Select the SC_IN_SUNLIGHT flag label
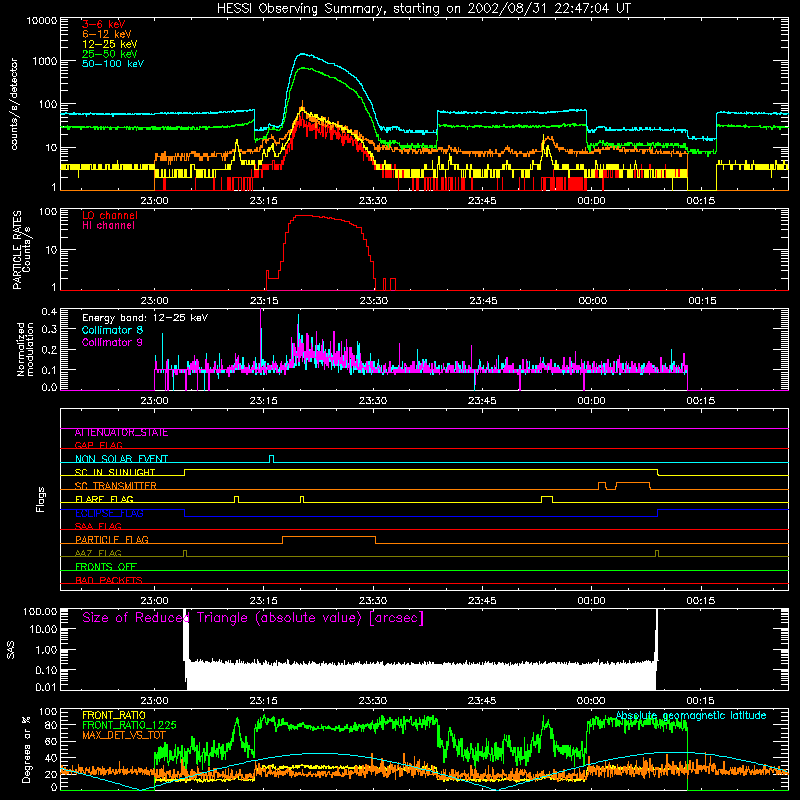 coord(115,472)
